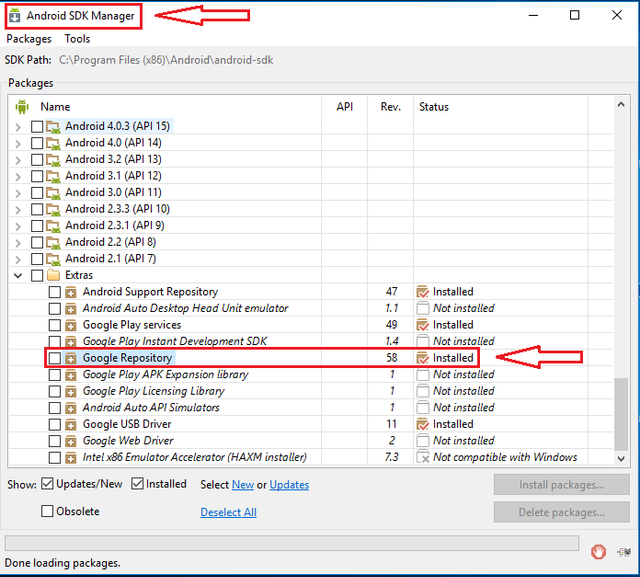
Task: Click the scroll up arrow of package list
Action: point(621,104)
